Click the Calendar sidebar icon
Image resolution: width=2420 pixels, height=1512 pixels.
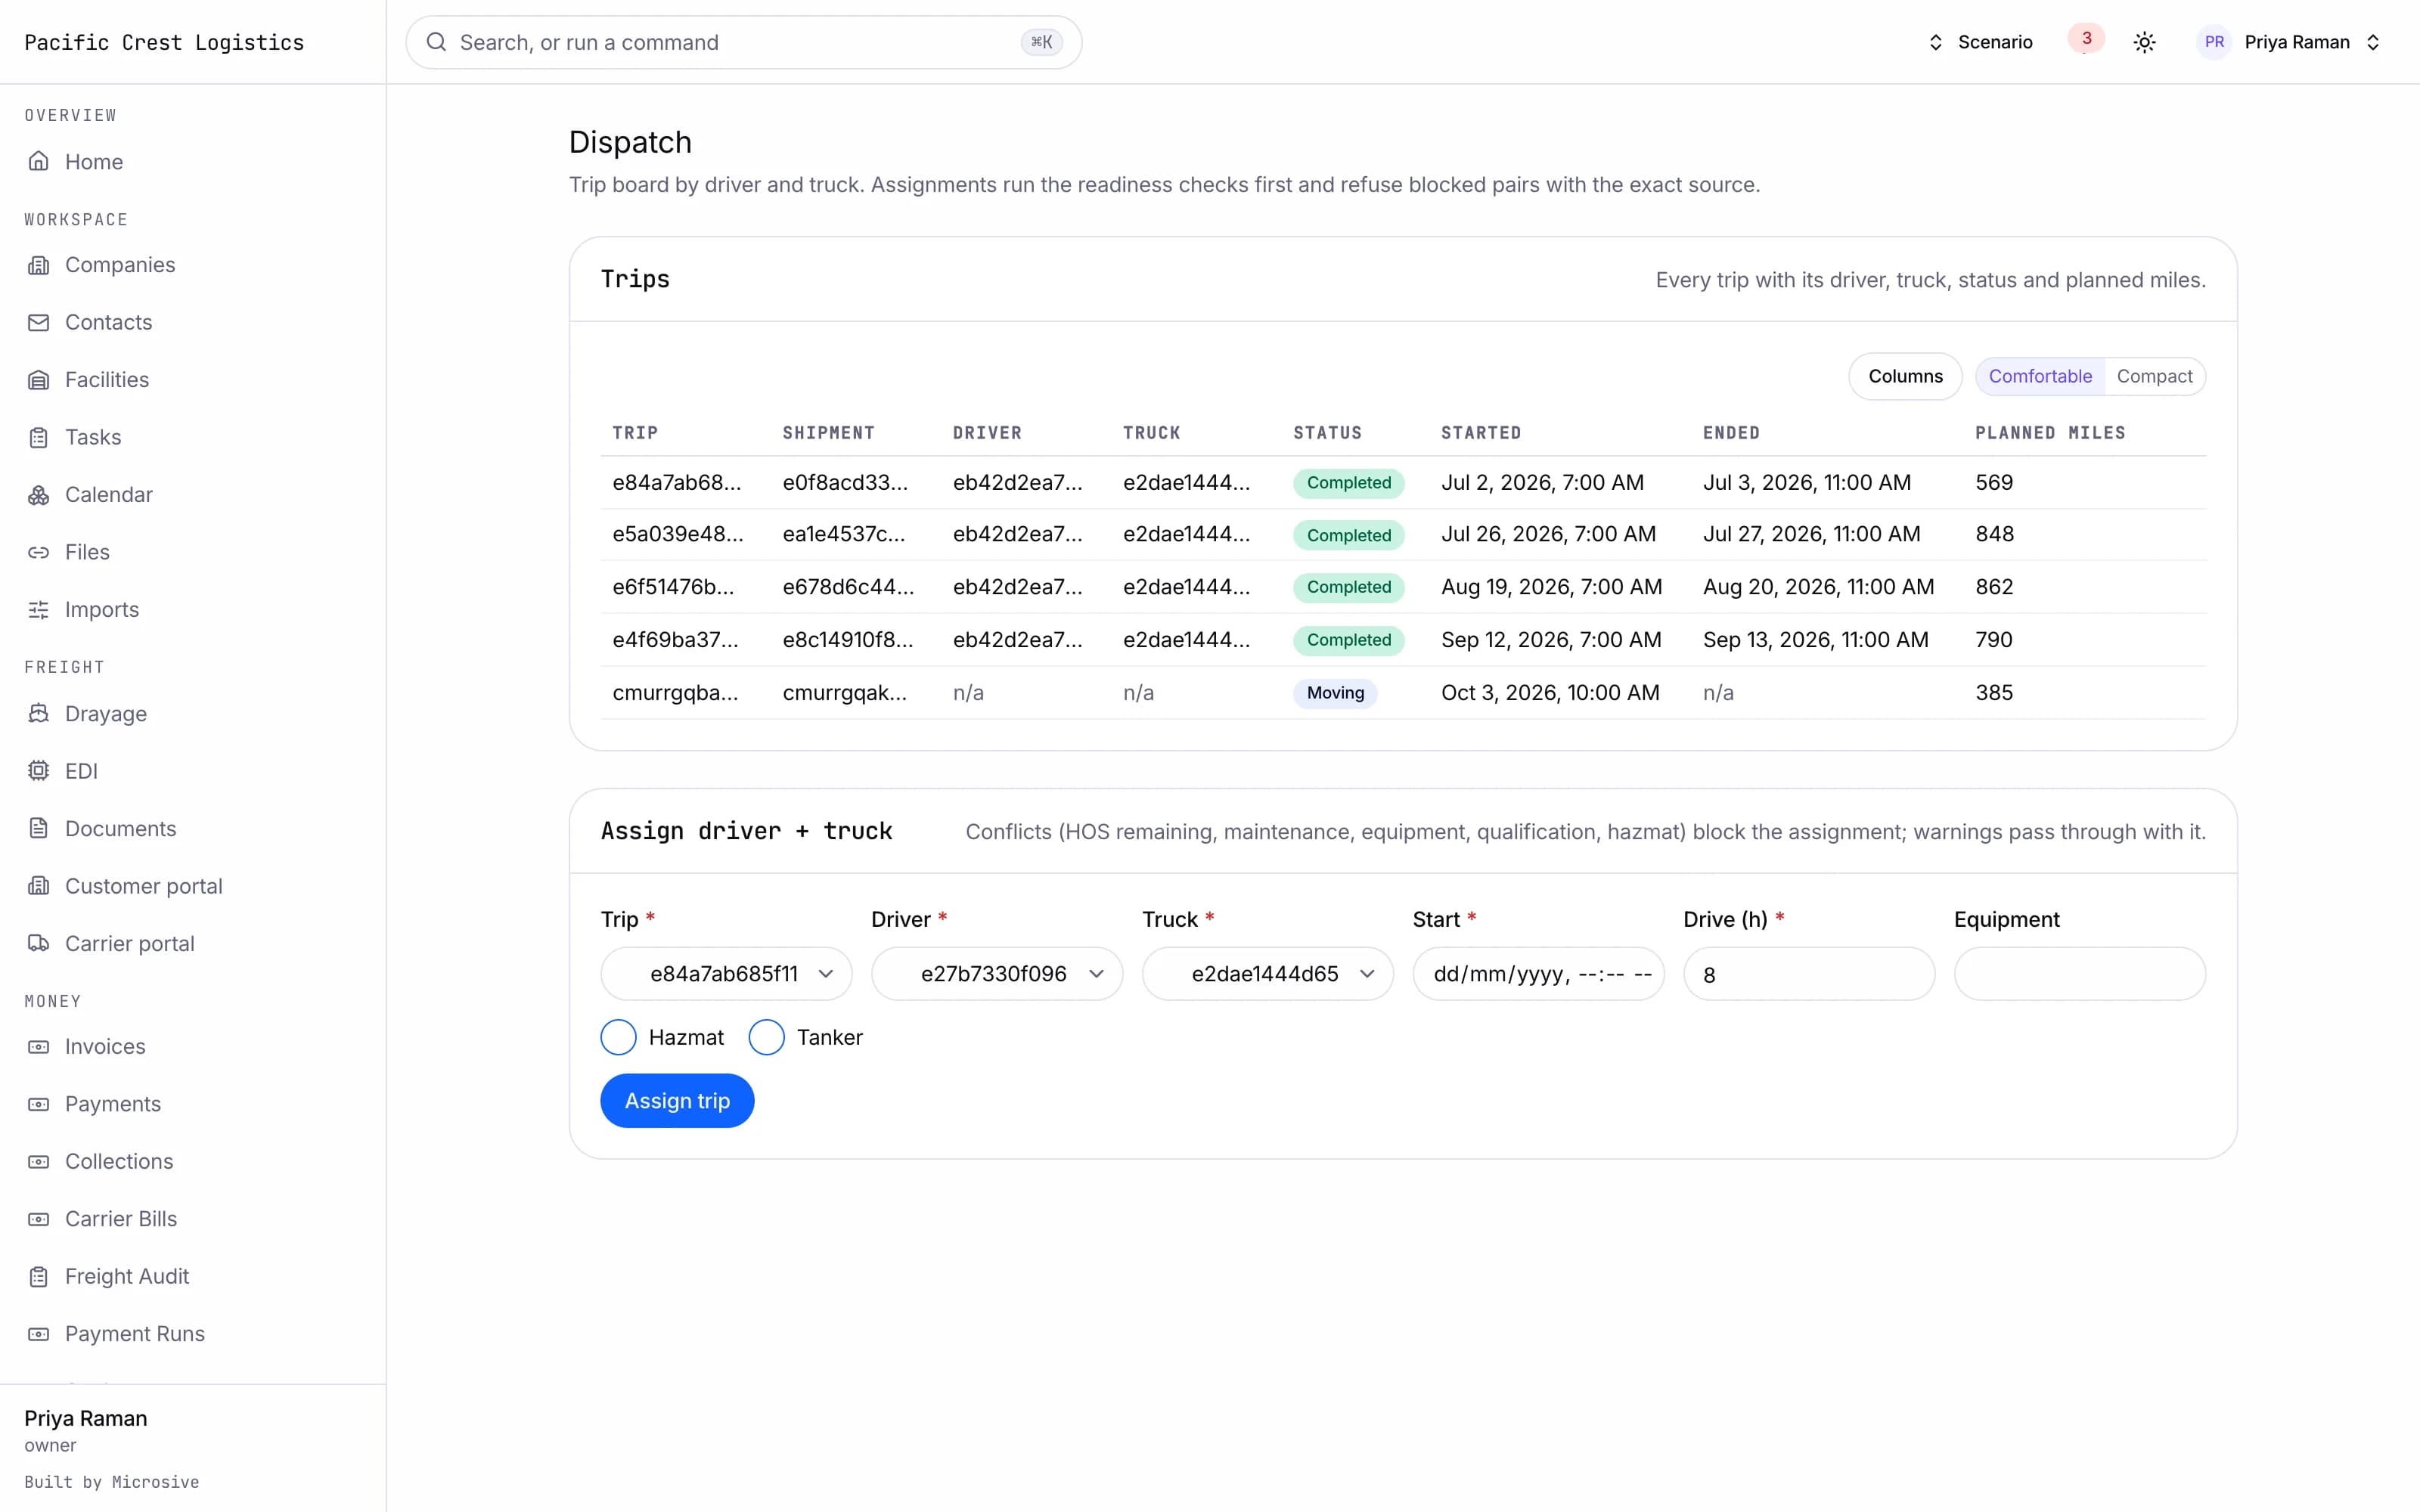point(38,495)
